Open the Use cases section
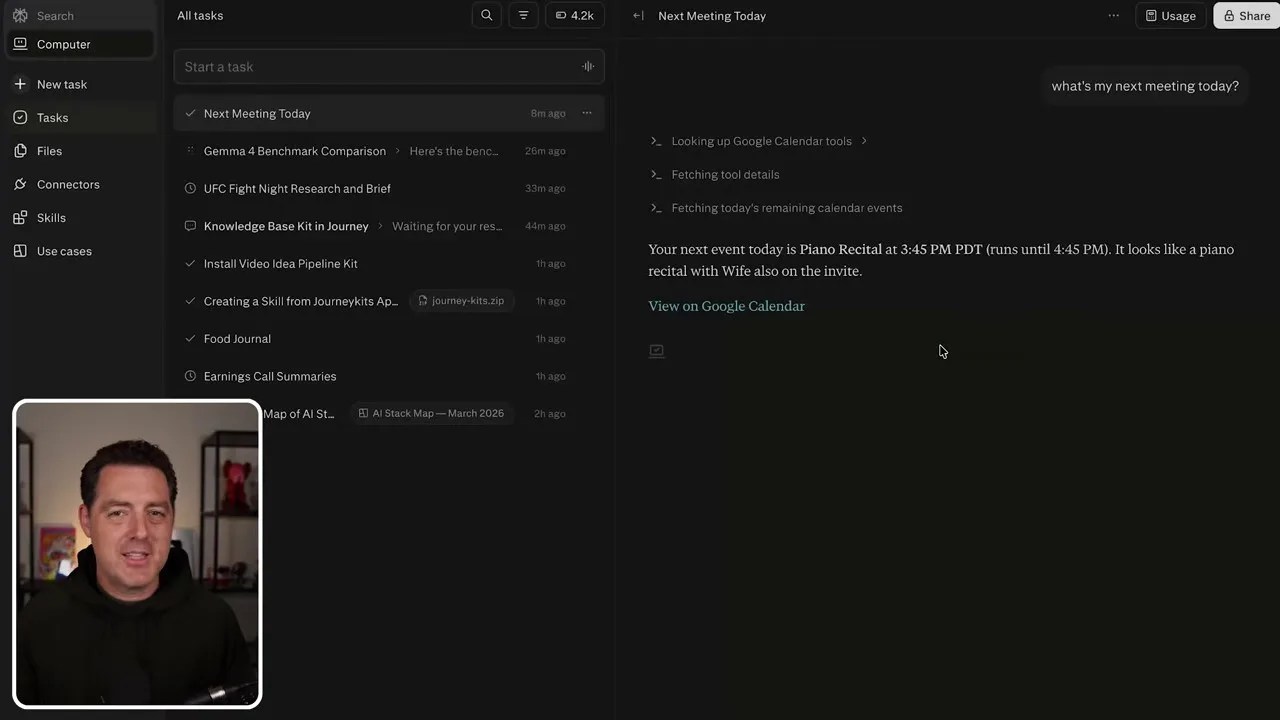The height and width of the screenshot is (720, 1280). (80, 251)
